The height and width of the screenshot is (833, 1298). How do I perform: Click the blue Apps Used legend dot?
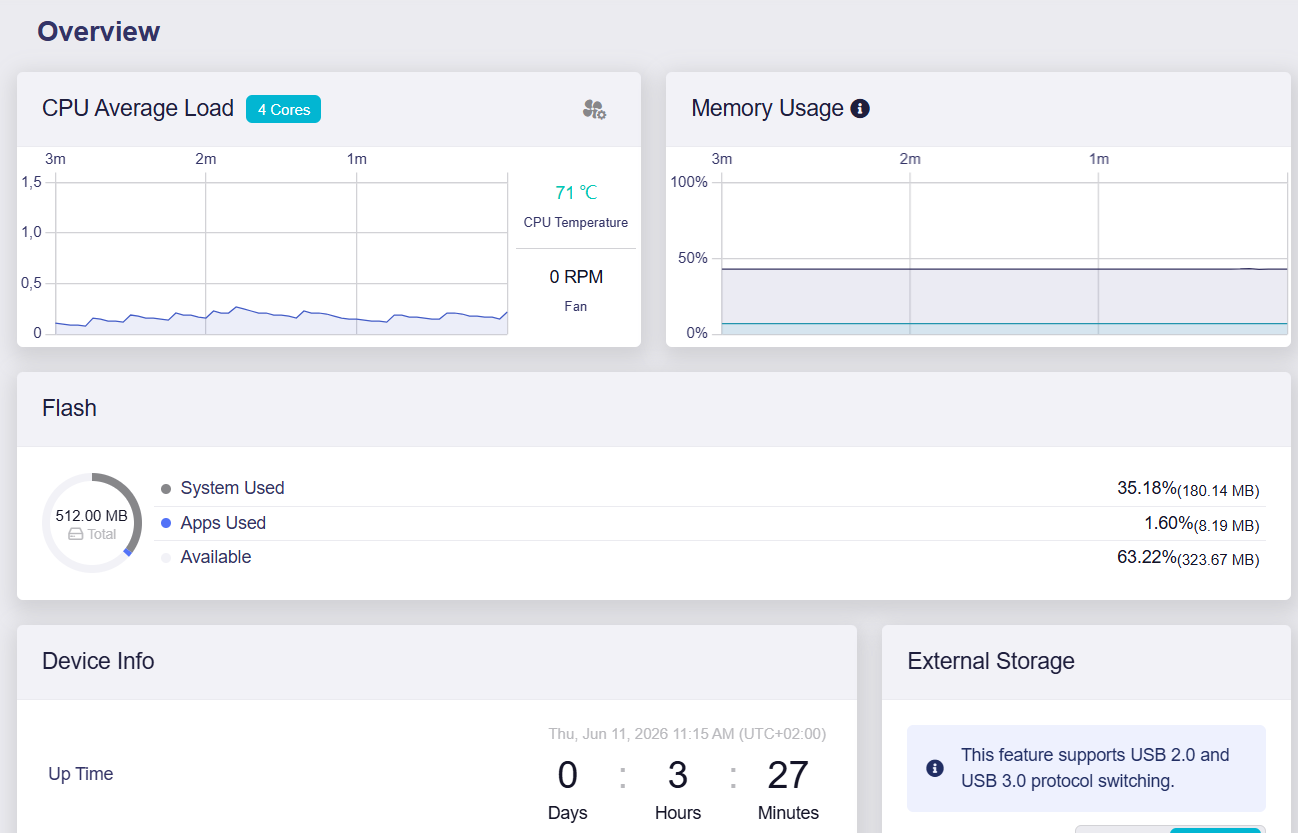166,523
